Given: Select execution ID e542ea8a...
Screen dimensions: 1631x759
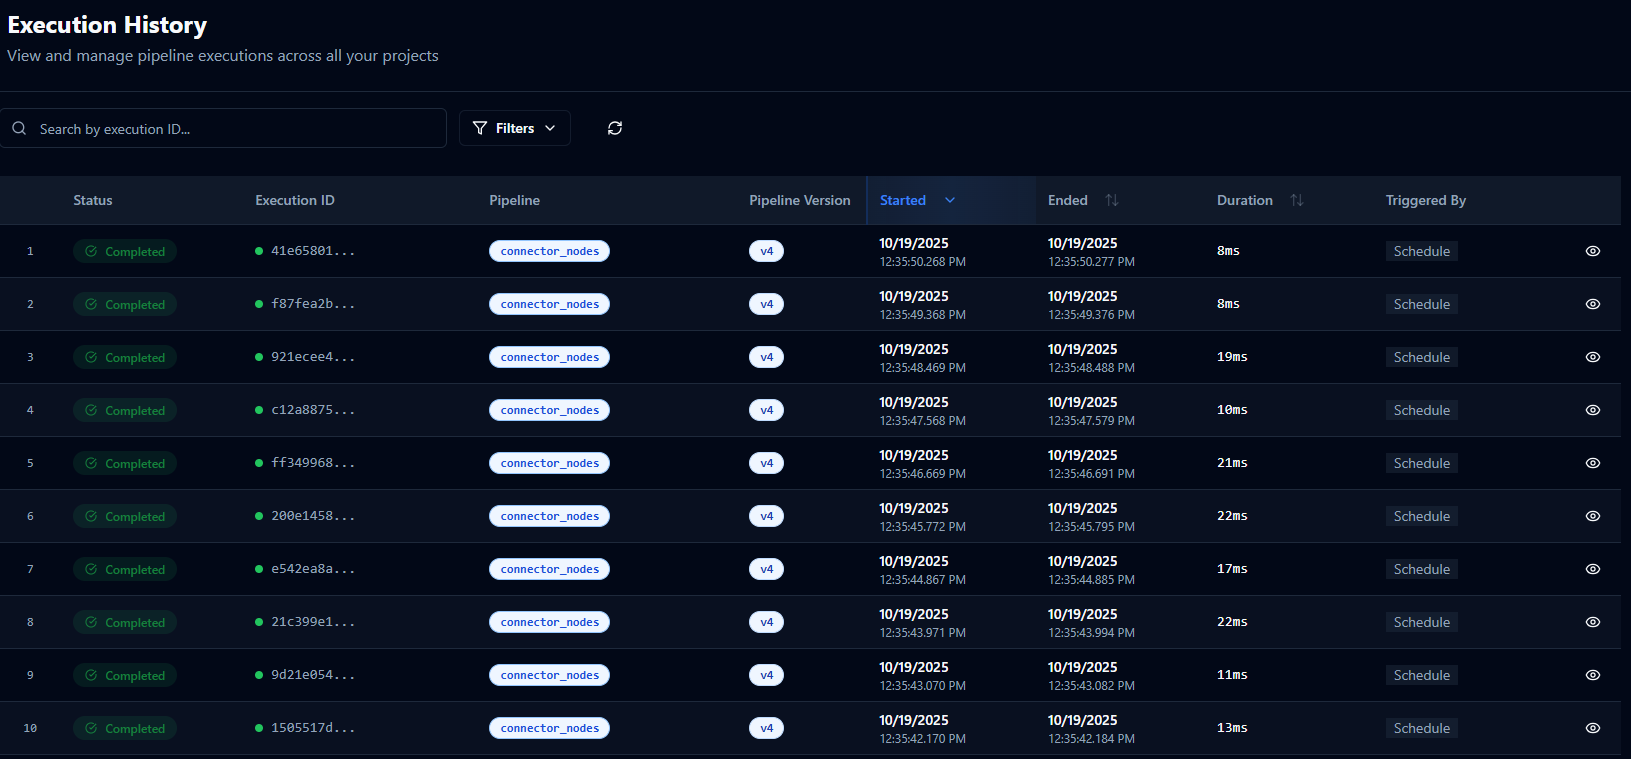Looking at the screenshot, I should (x=313, y=569).
